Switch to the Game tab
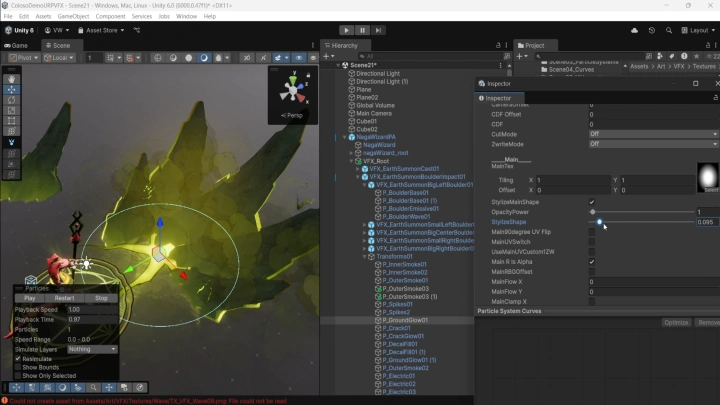720x405 pixels. coord(16,45)
